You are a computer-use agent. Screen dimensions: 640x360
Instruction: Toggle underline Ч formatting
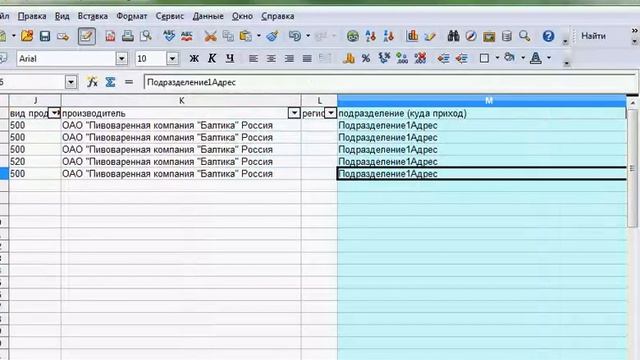(x=230, y=58)
